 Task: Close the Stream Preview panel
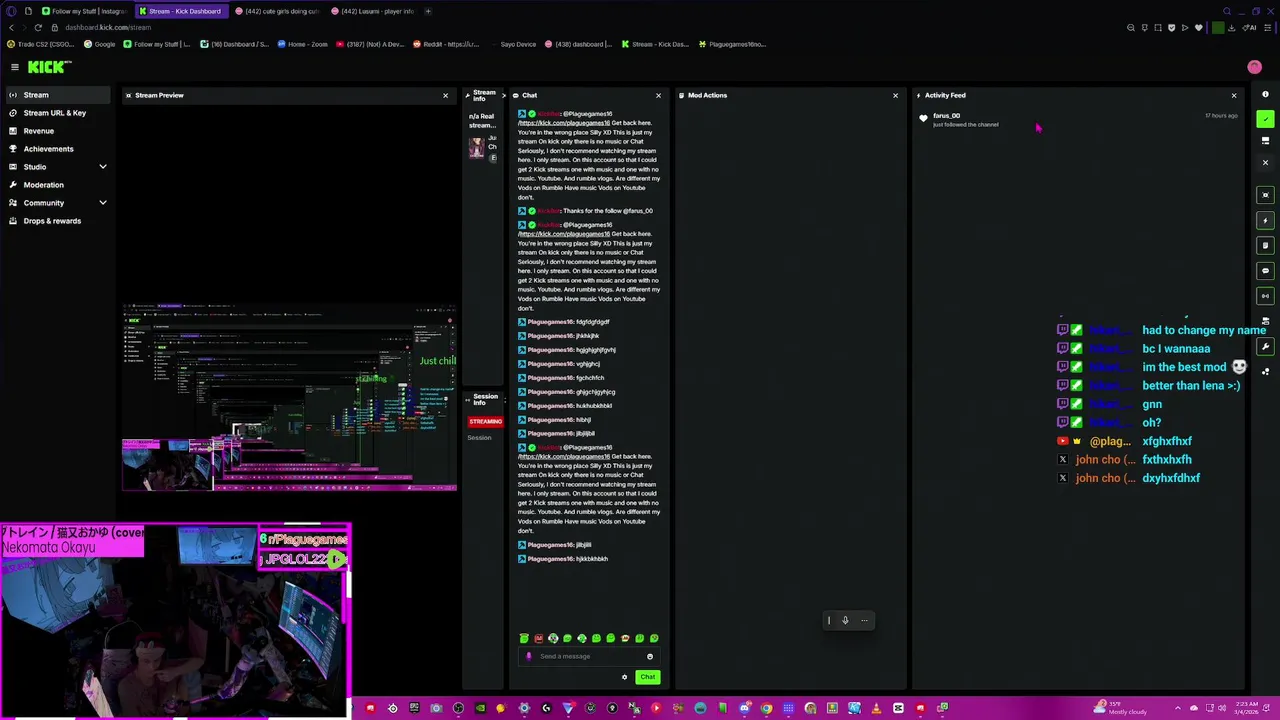pyautogui.click(x=445, y=95)
